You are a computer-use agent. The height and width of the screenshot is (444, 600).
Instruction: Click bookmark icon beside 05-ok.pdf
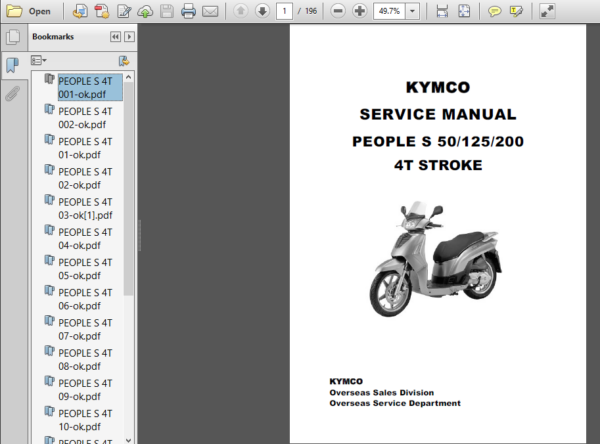(49, 261)
